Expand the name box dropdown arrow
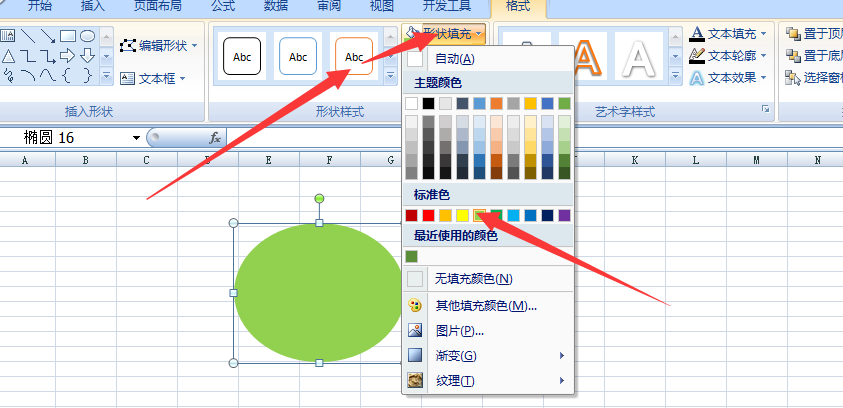 coord(136,138)
